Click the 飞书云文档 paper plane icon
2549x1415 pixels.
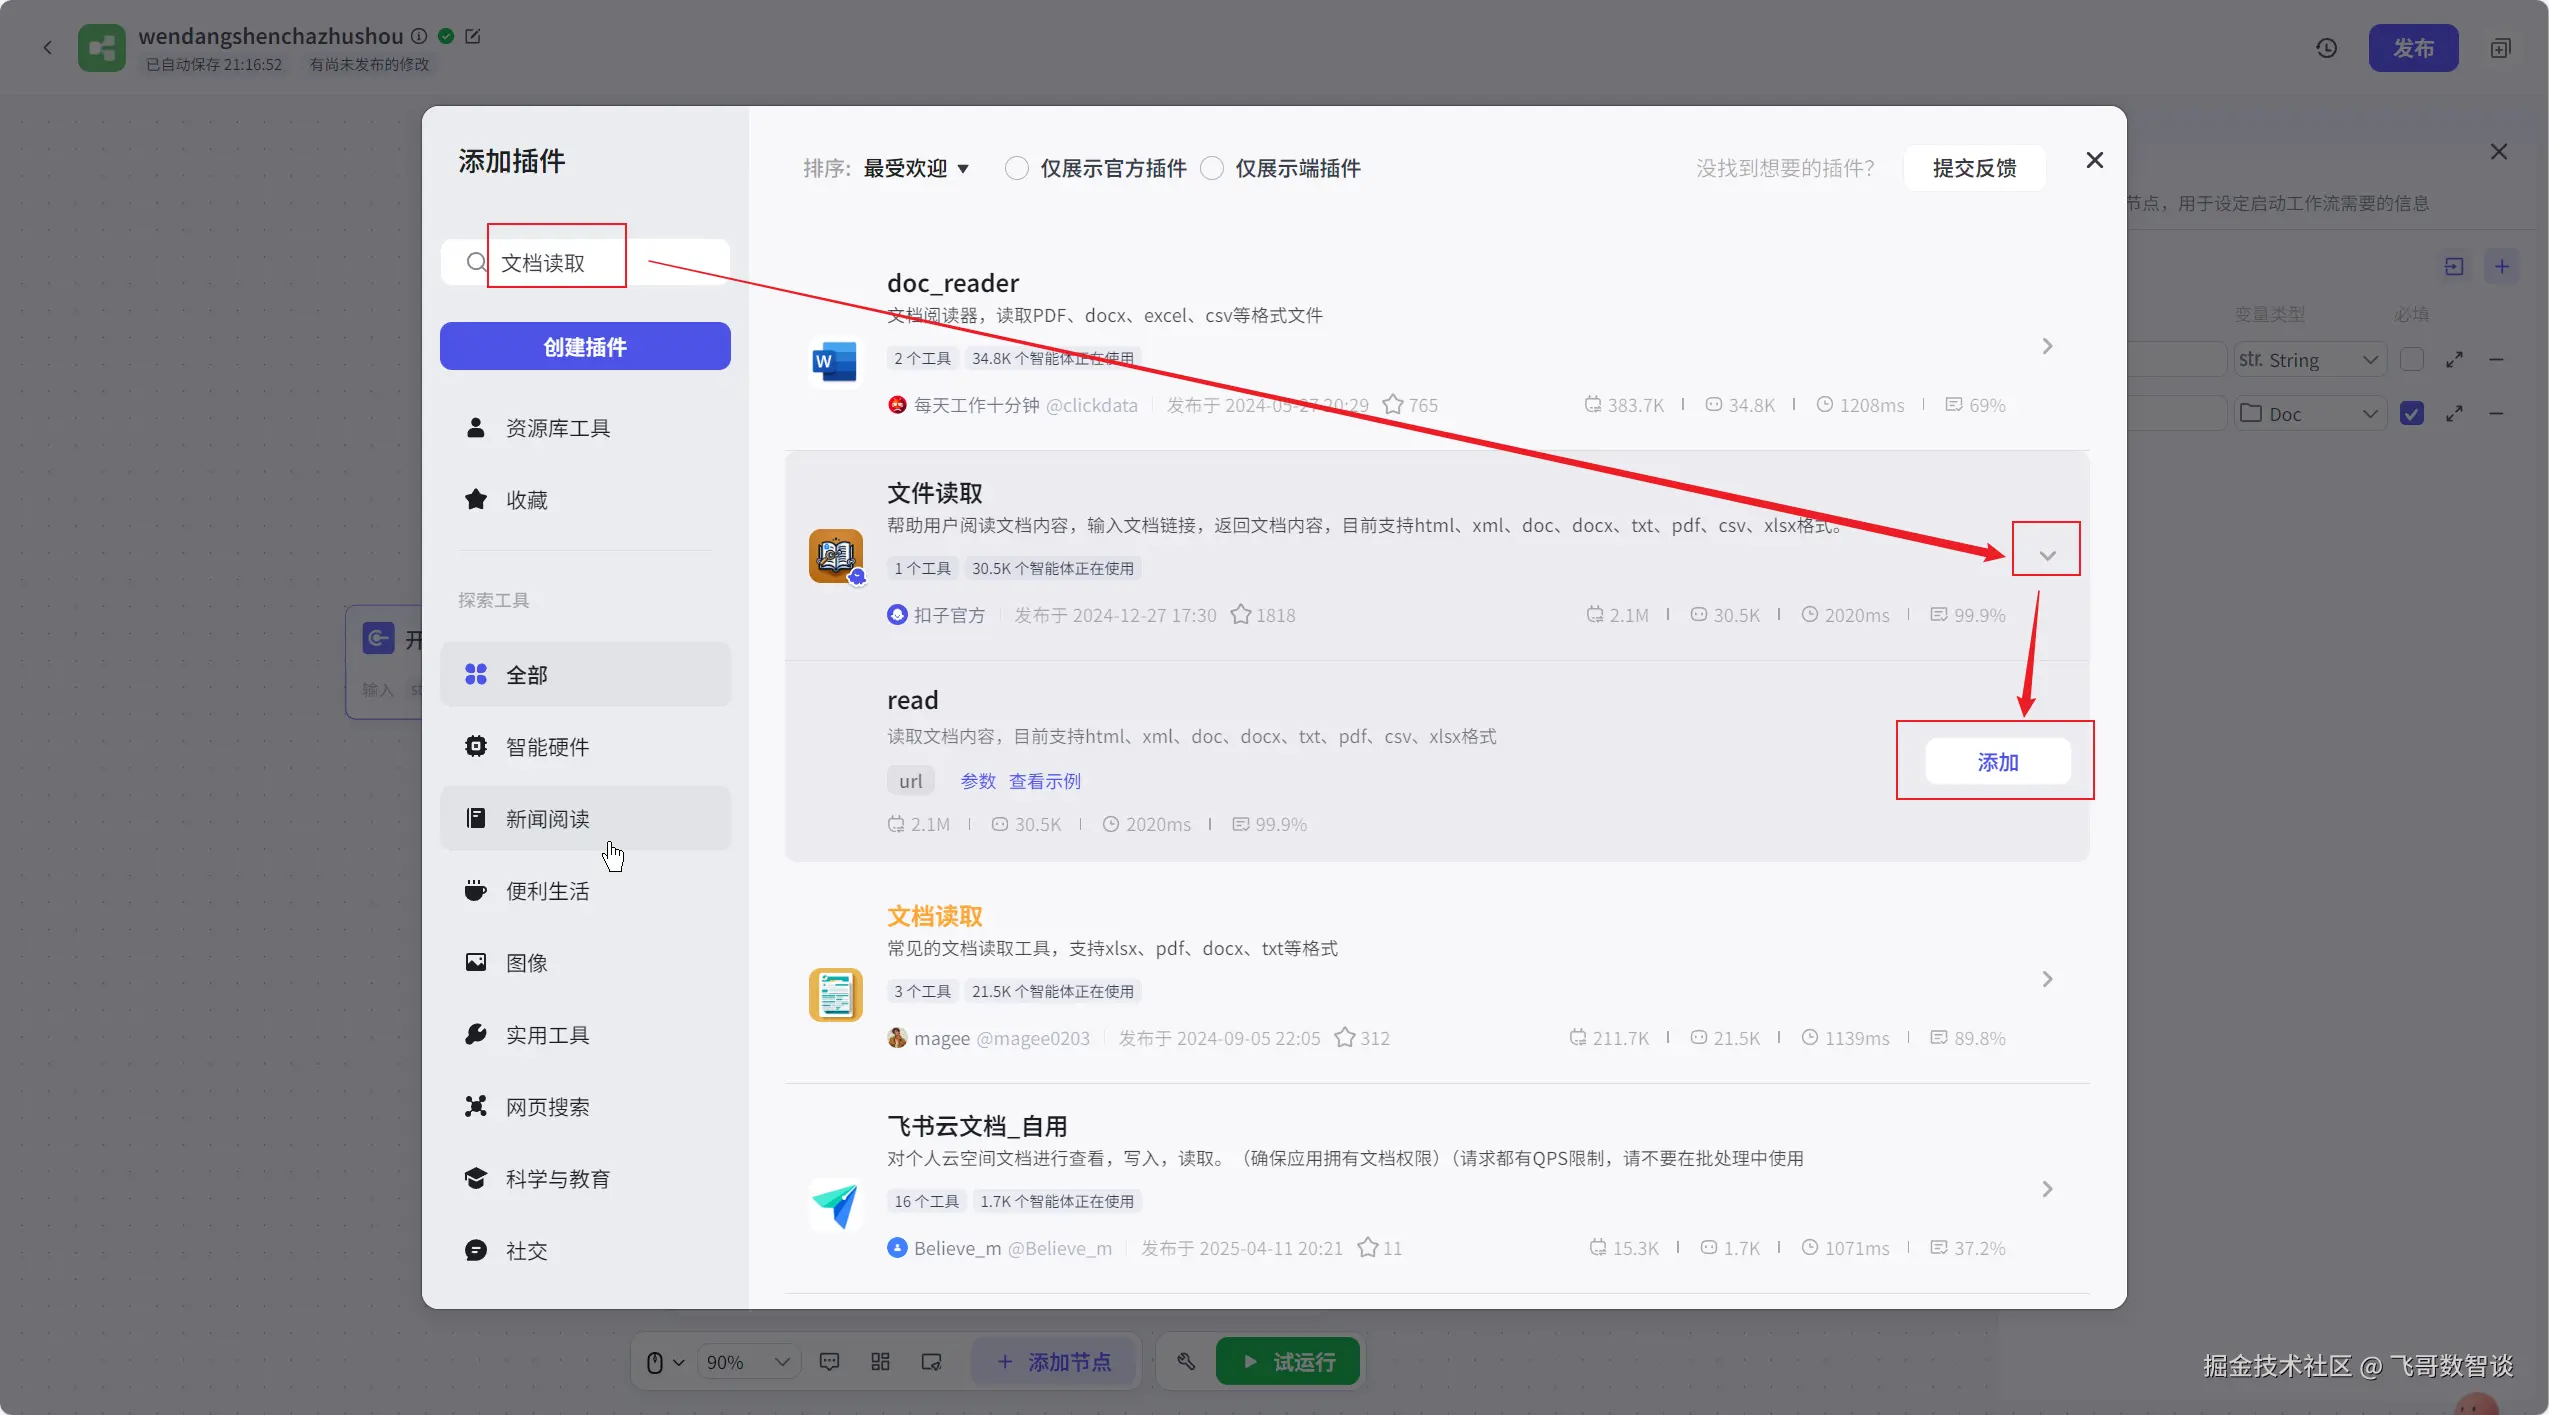click(x=835, y=1204)
